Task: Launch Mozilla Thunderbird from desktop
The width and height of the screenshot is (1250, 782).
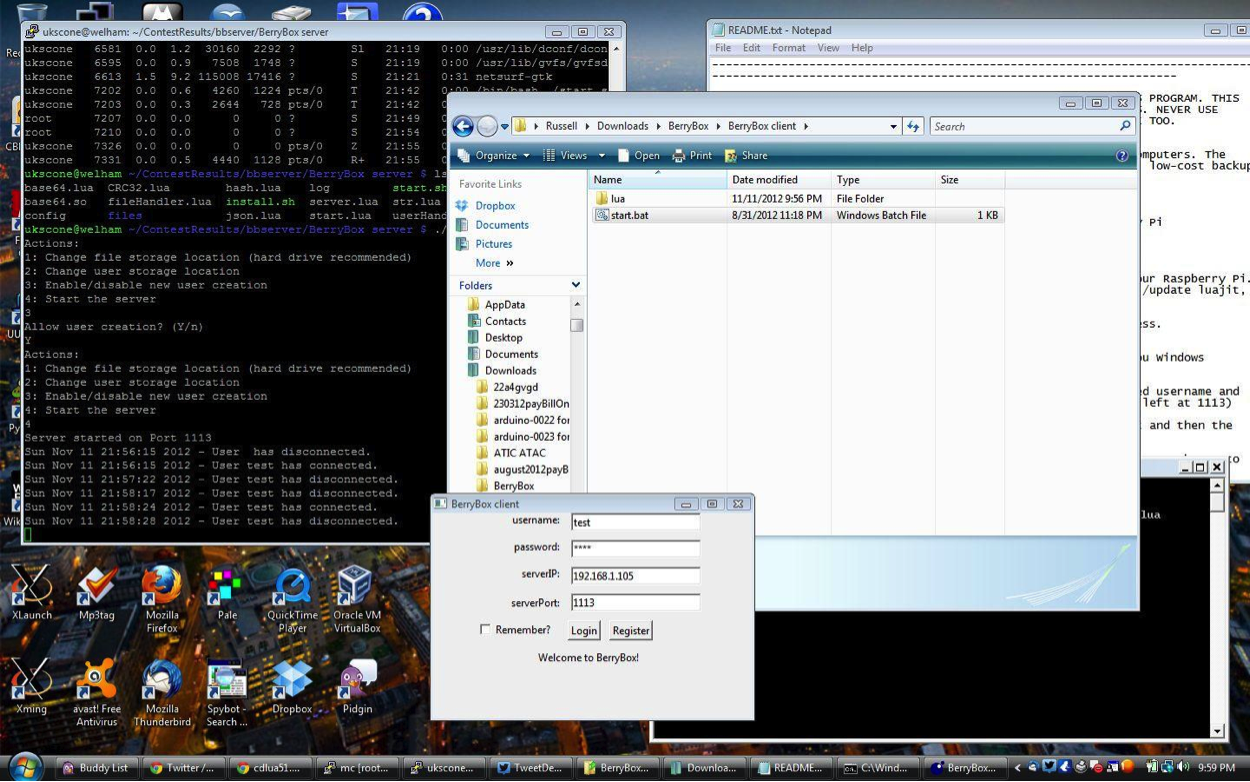Action: pyautogui.click(x=161, y=682)
